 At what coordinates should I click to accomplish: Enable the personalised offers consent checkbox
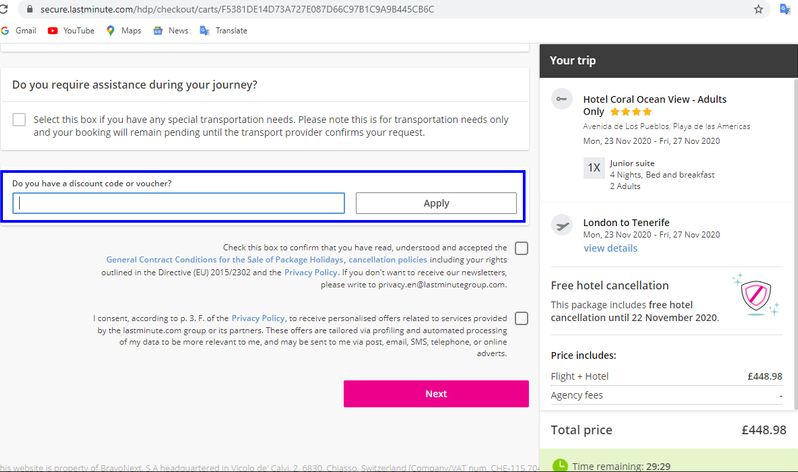(522, 319)
